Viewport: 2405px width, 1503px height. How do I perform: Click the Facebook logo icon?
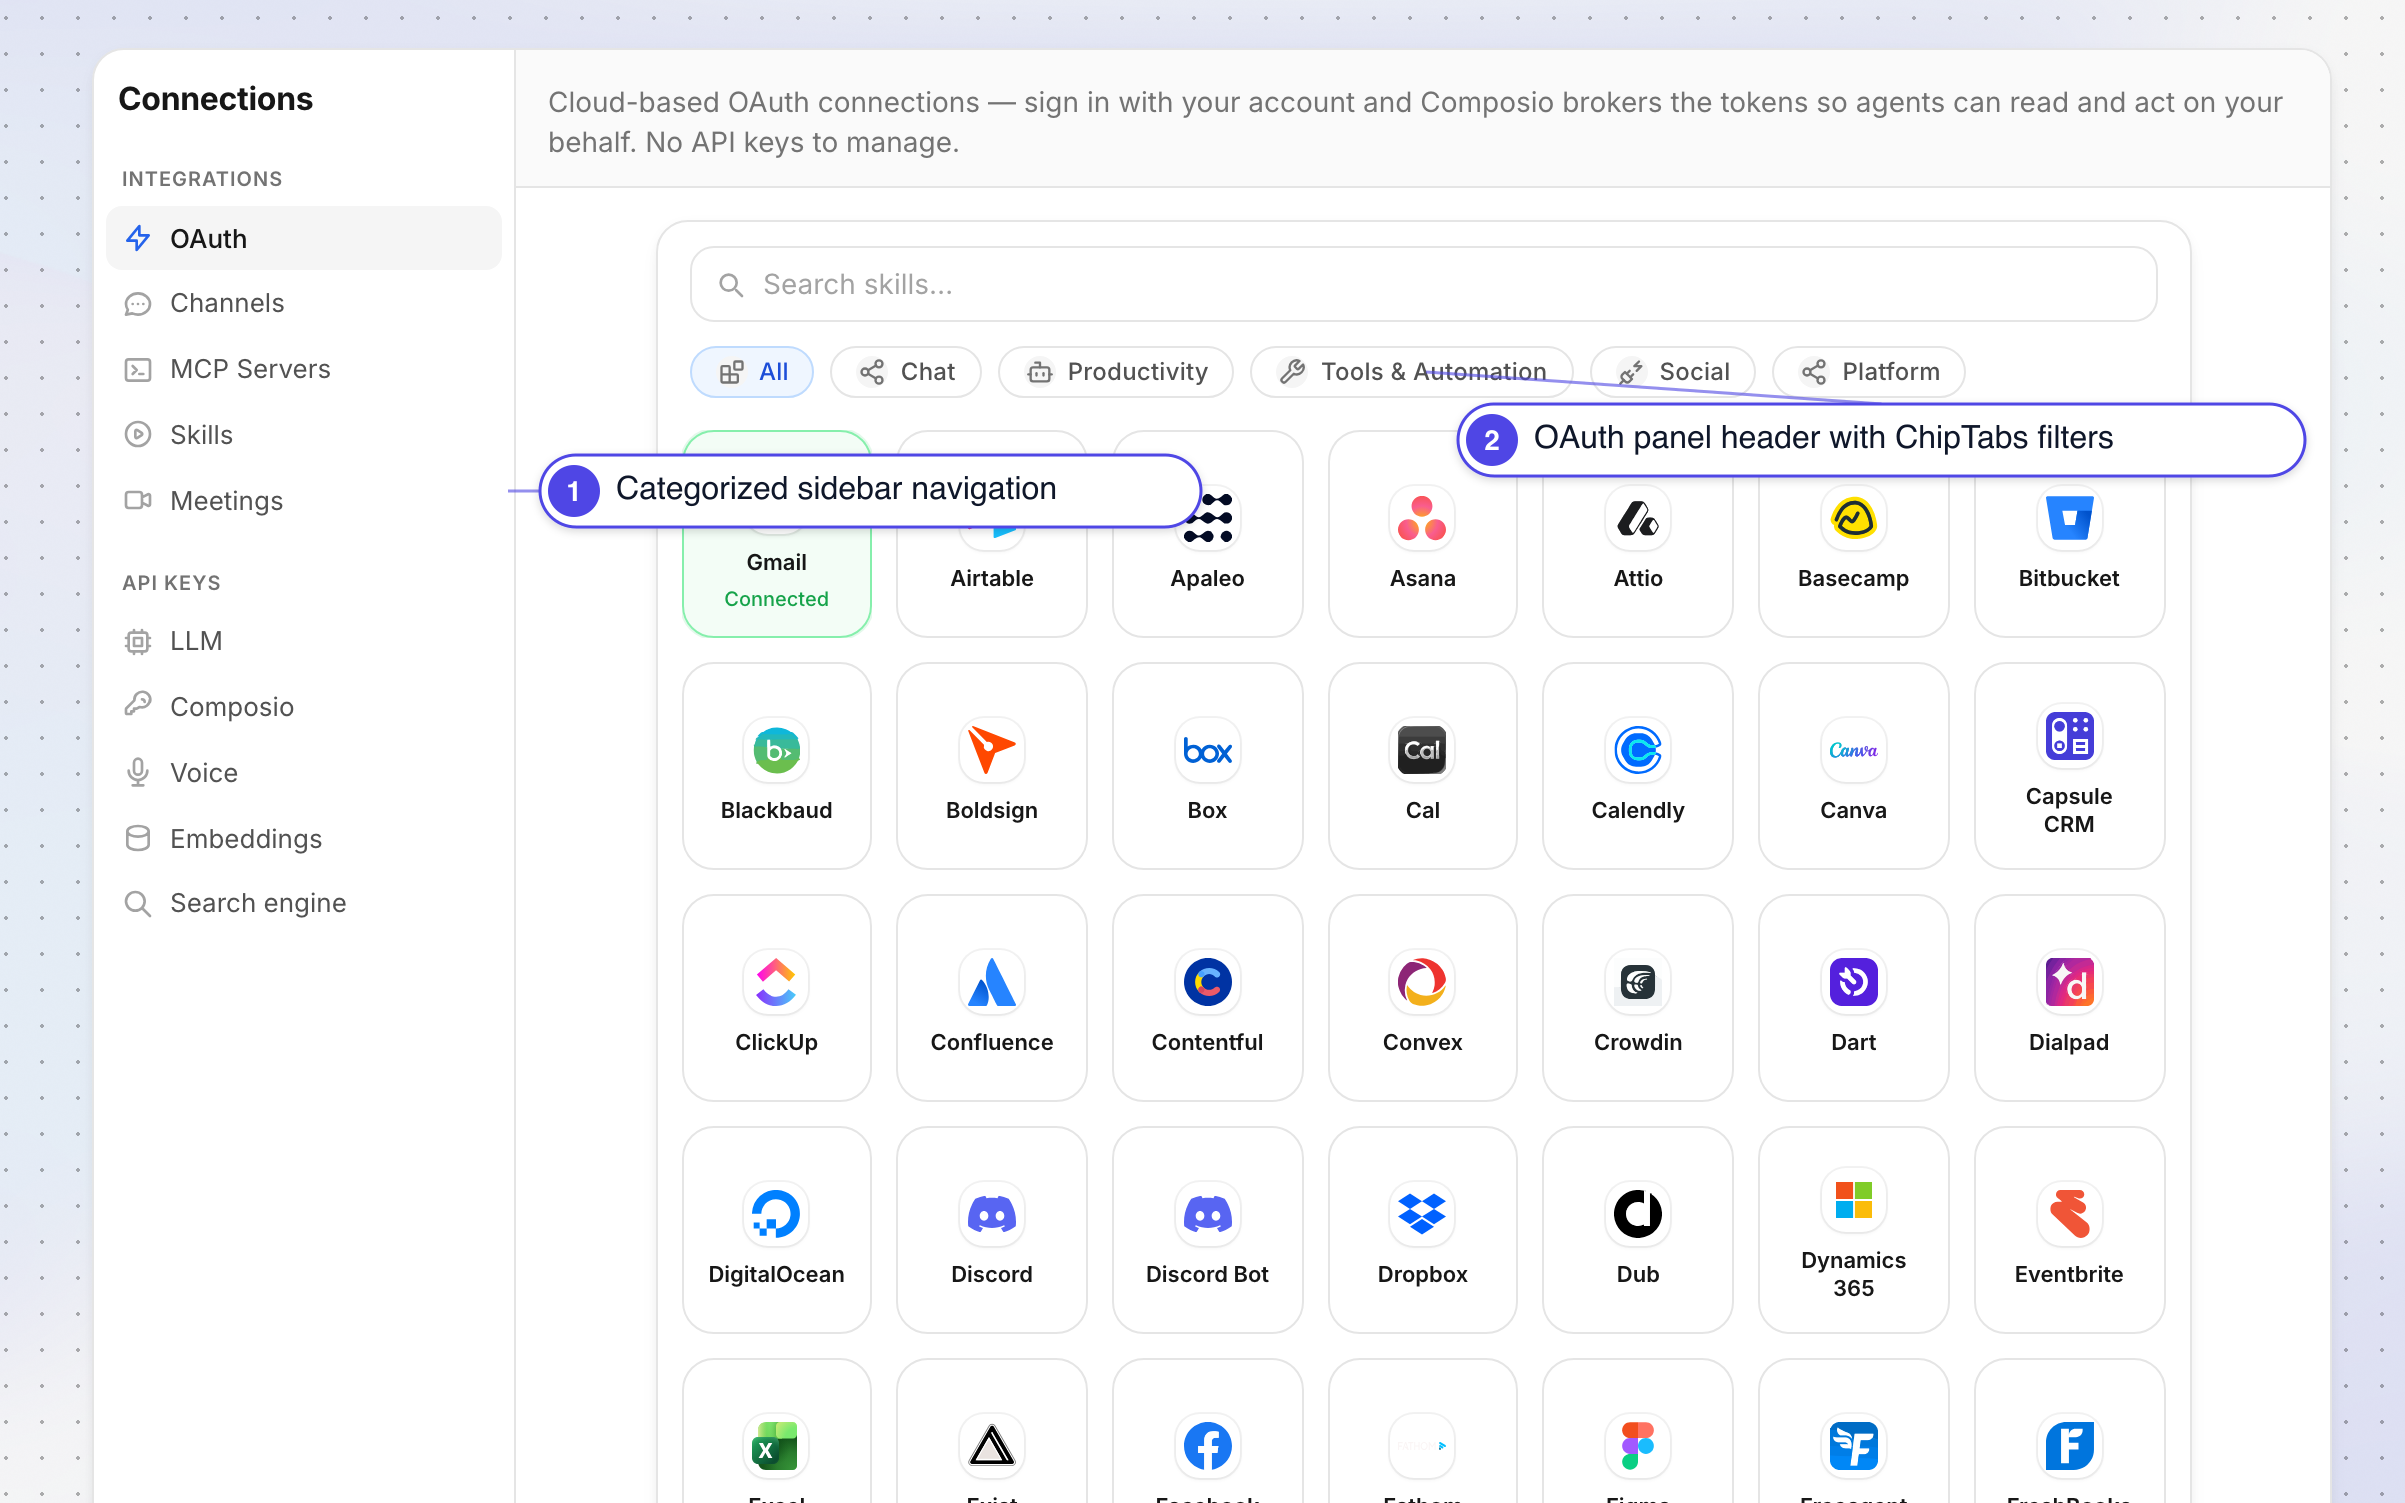pyautogui.click(x=1207, y=1446)
